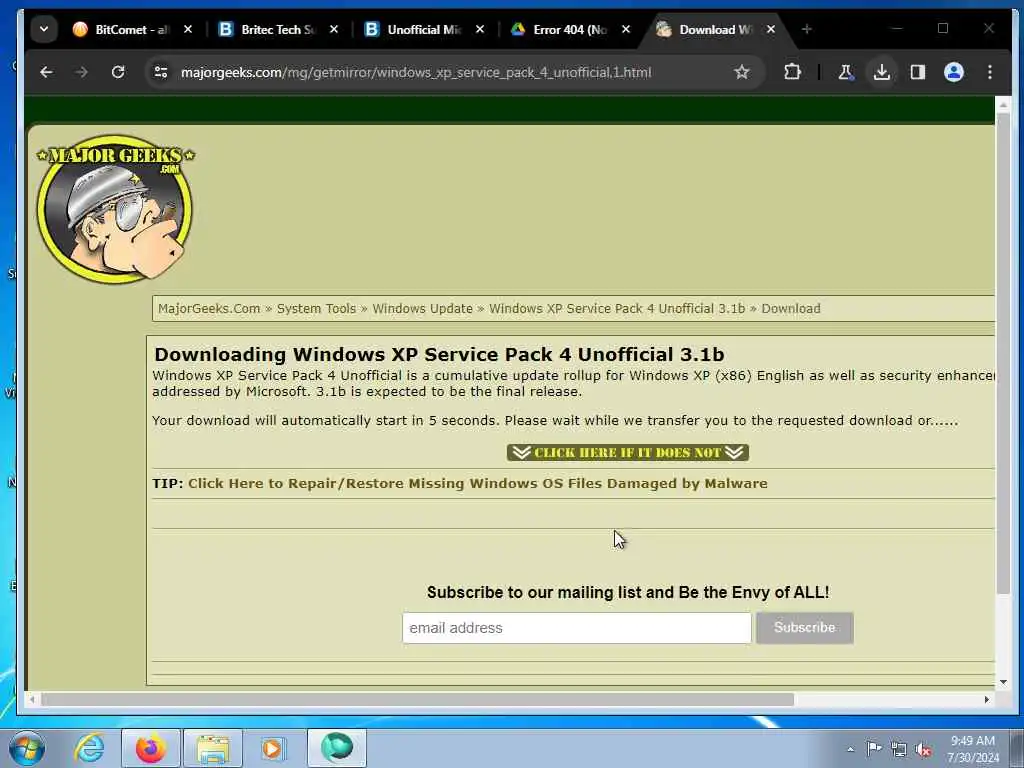
Task: Open File Explorer from taskbar
Action: pyautogui.click(x=213, y=748)
